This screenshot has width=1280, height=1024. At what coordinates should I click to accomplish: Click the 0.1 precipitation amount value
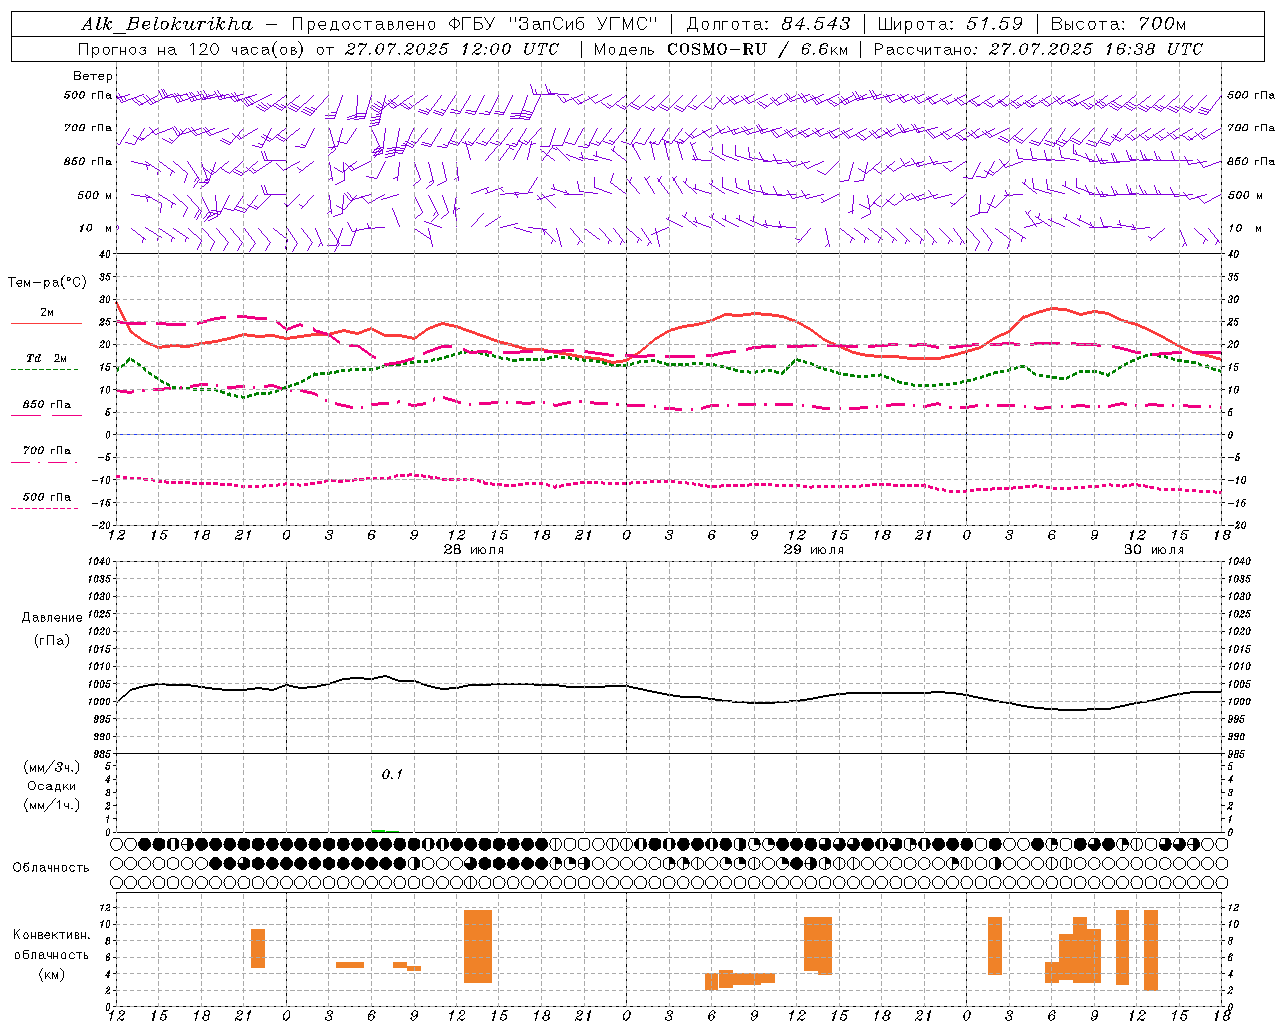click(x=392, y=774)
